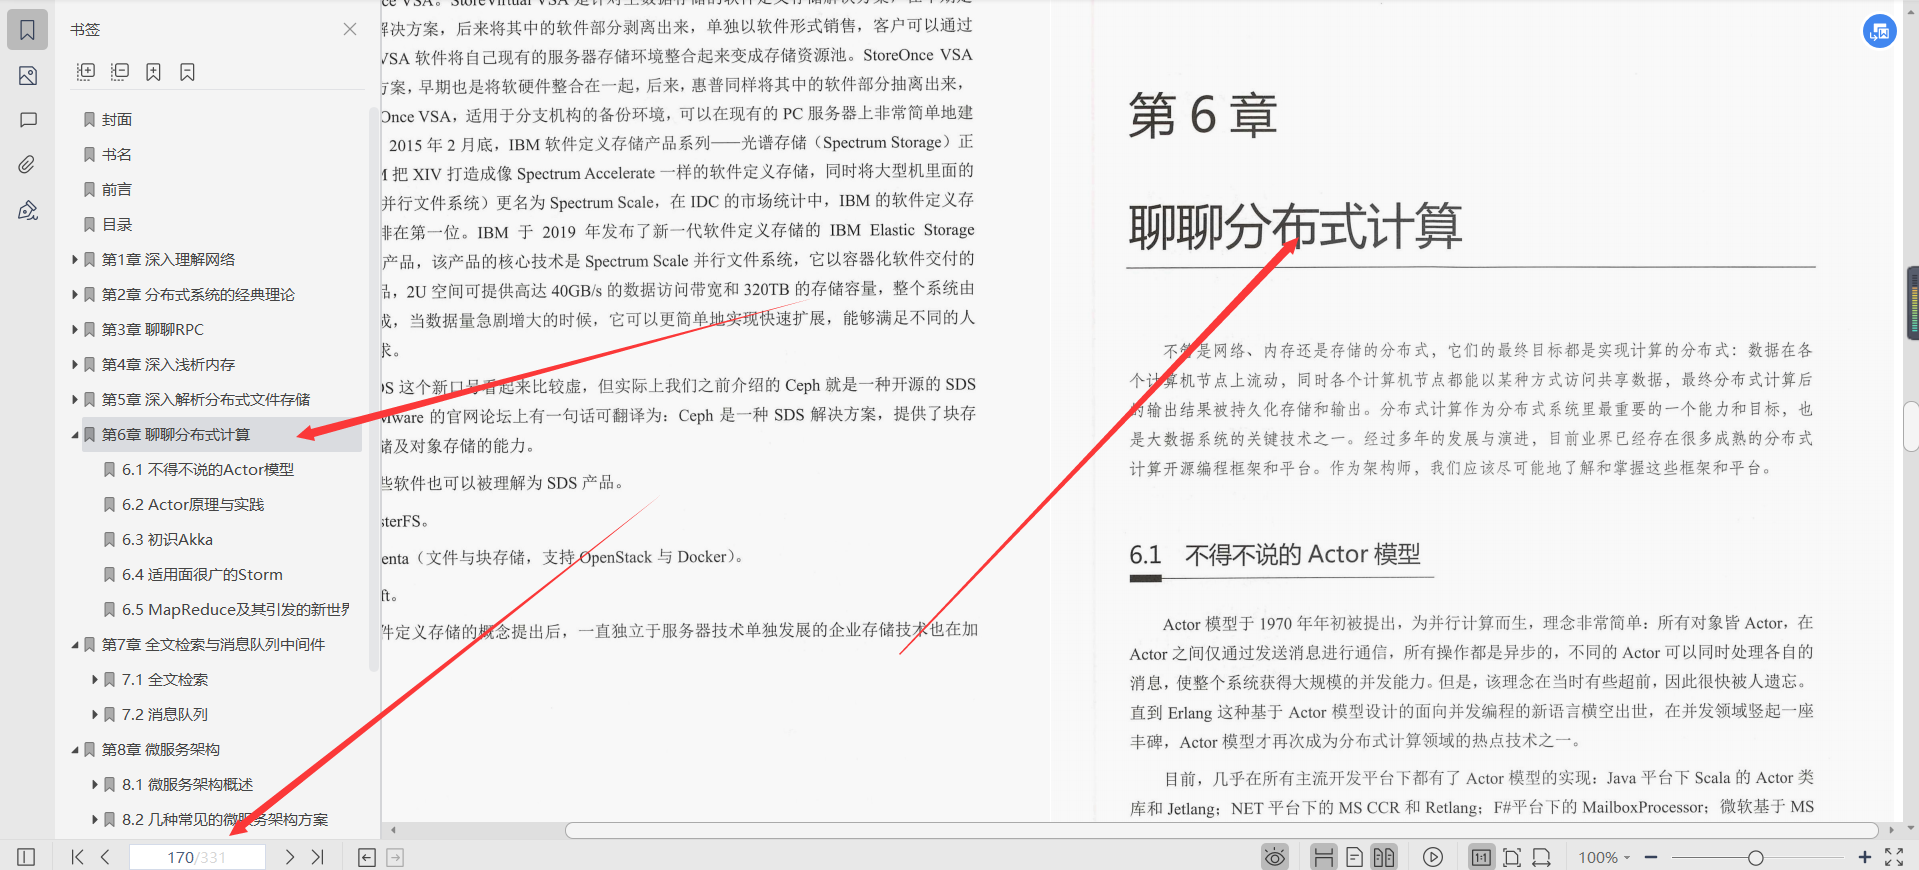Go to the first page

(77, 857)
